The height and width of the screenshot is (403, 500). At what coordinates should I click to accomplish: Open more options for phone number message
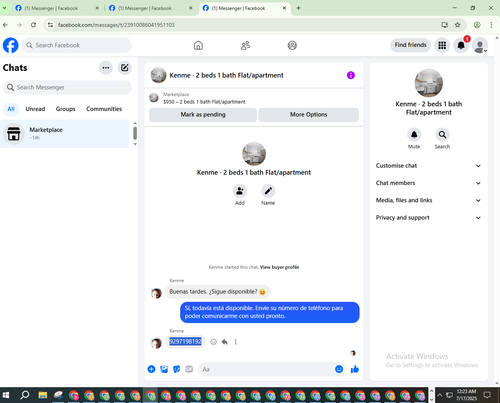click(235, 342)
